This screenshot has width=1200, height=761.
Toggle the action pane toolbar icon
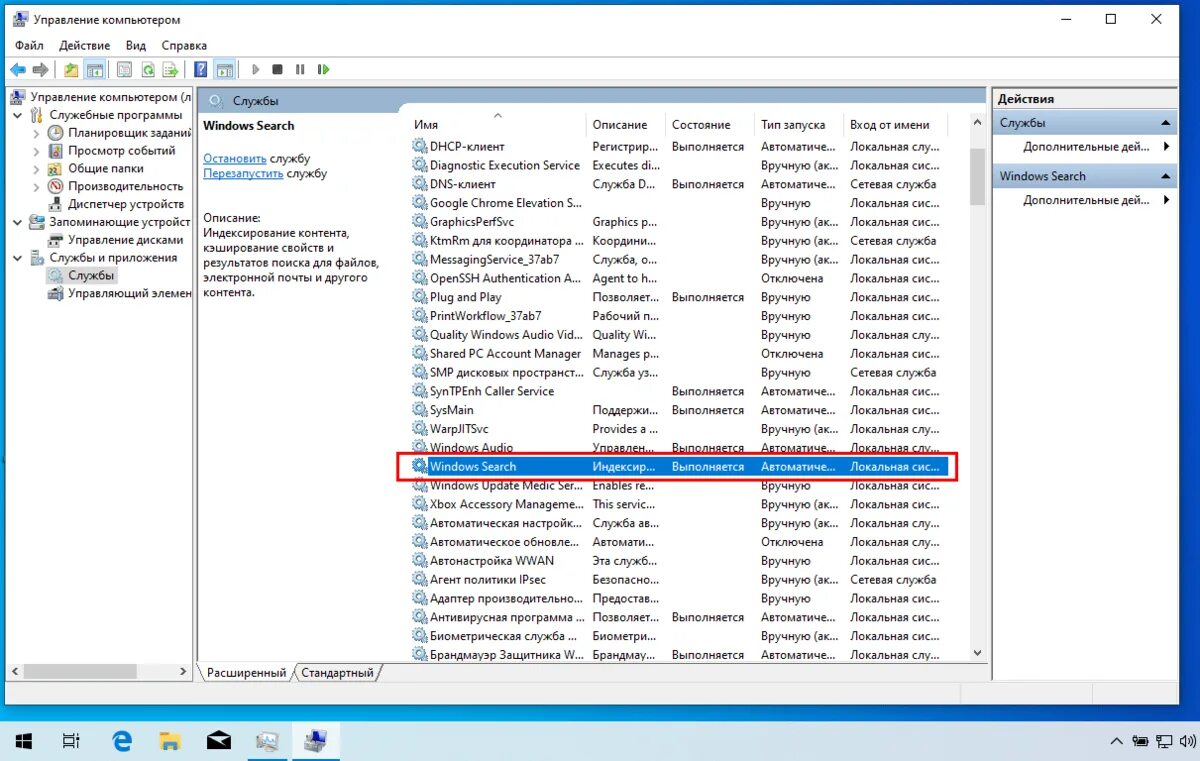pyautogui.click(x=225, y=70)
